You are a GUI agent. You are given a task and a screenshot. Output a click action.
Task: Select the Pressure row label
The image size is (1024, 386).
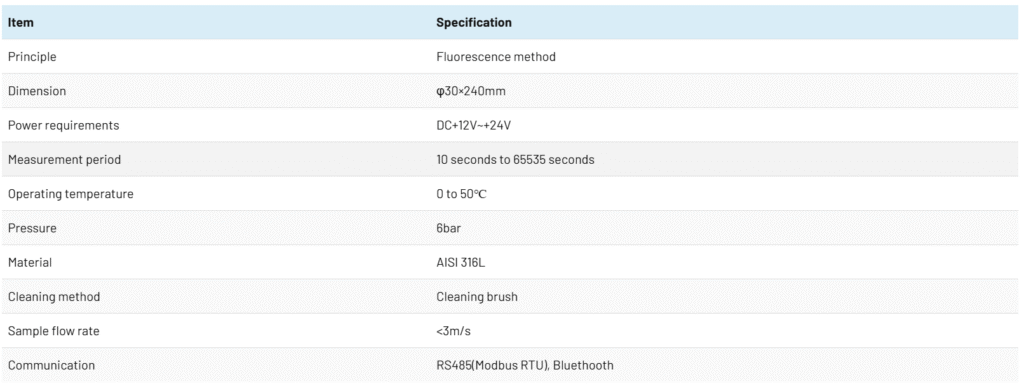[x=32, y=229]
